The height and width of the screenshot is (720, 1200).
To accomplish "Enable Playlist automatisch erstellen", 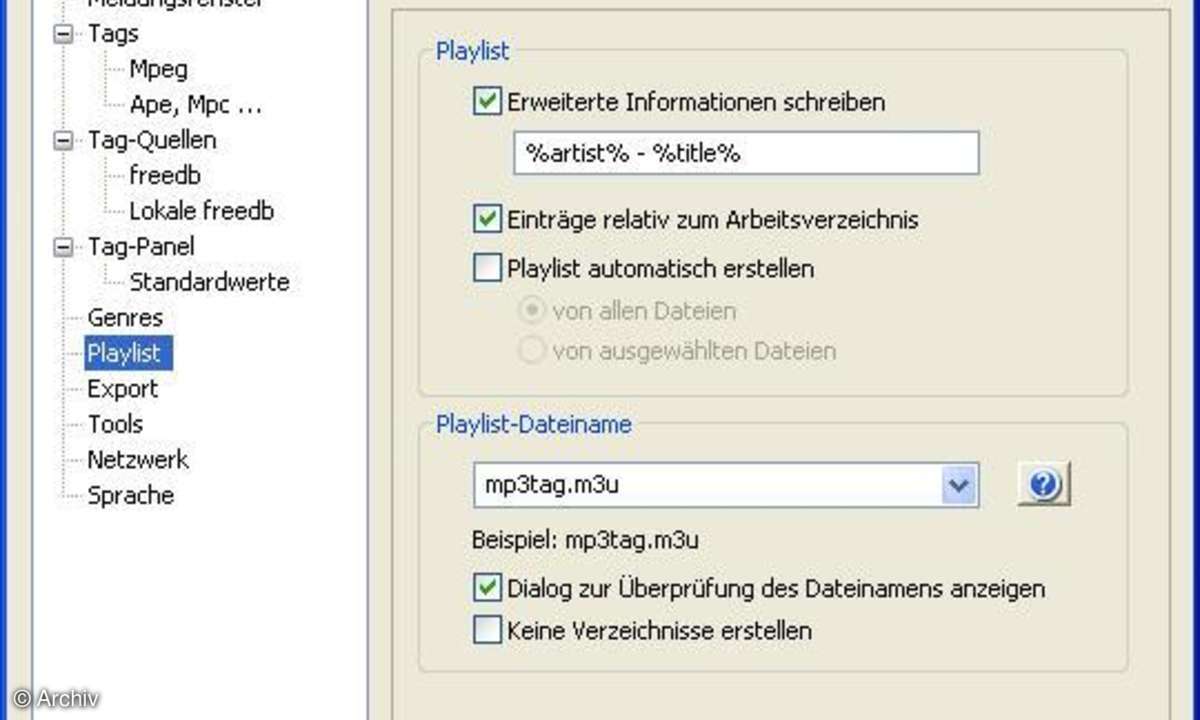I will point(487,269).
